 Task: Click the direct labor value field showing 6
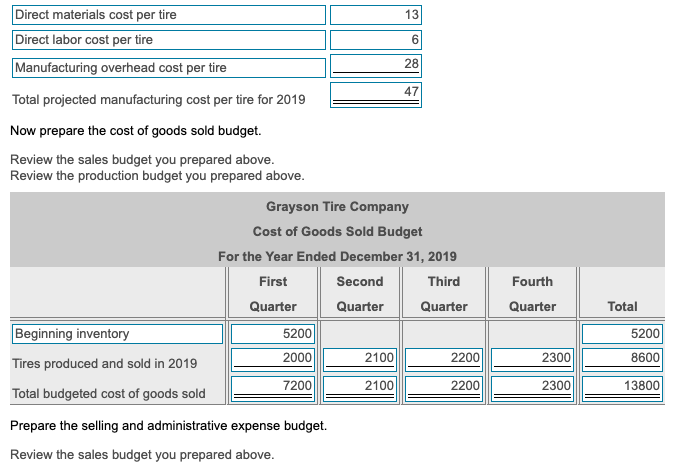[376, 40]
